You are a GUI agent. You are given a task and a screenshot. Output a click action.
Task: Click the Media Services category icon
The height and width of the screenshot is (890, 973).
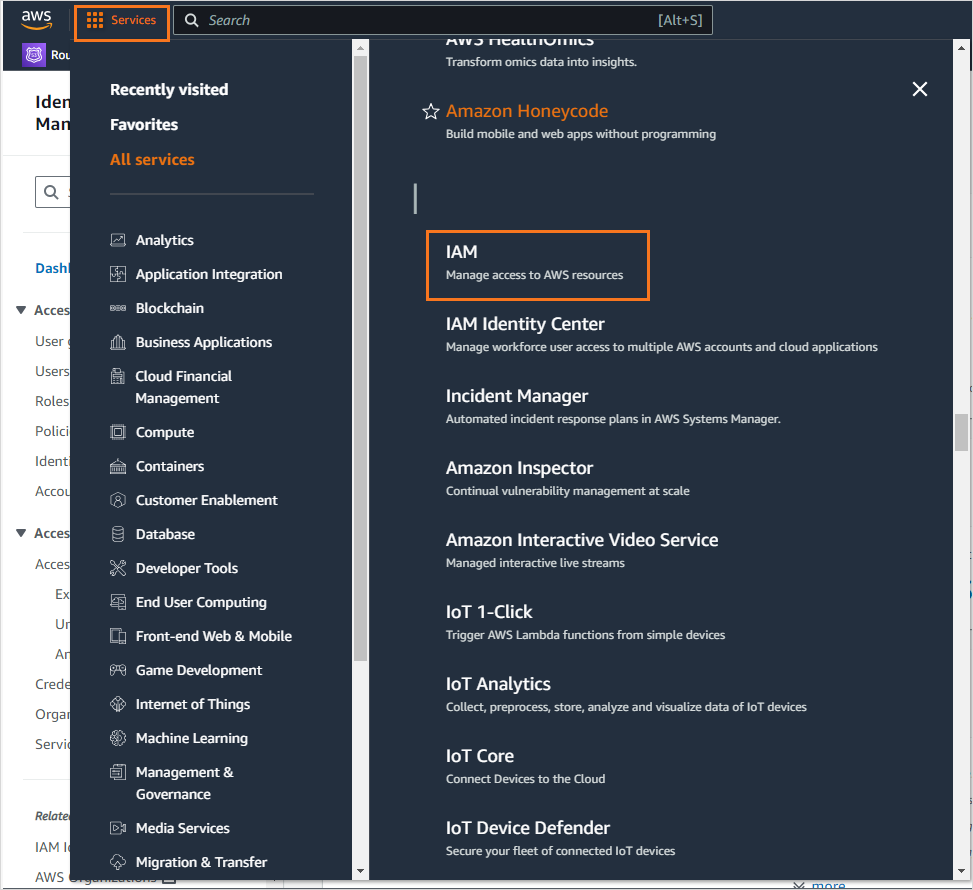pyautogui.click(x=118, y=828)
